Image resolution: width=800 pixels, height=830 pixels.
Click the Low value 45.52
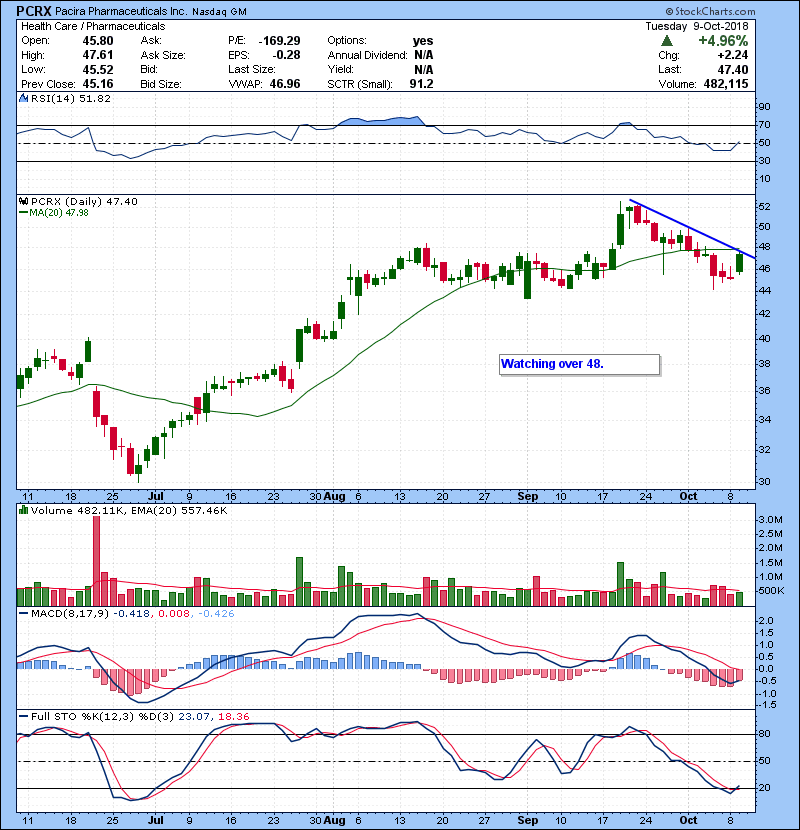point(98,69)
